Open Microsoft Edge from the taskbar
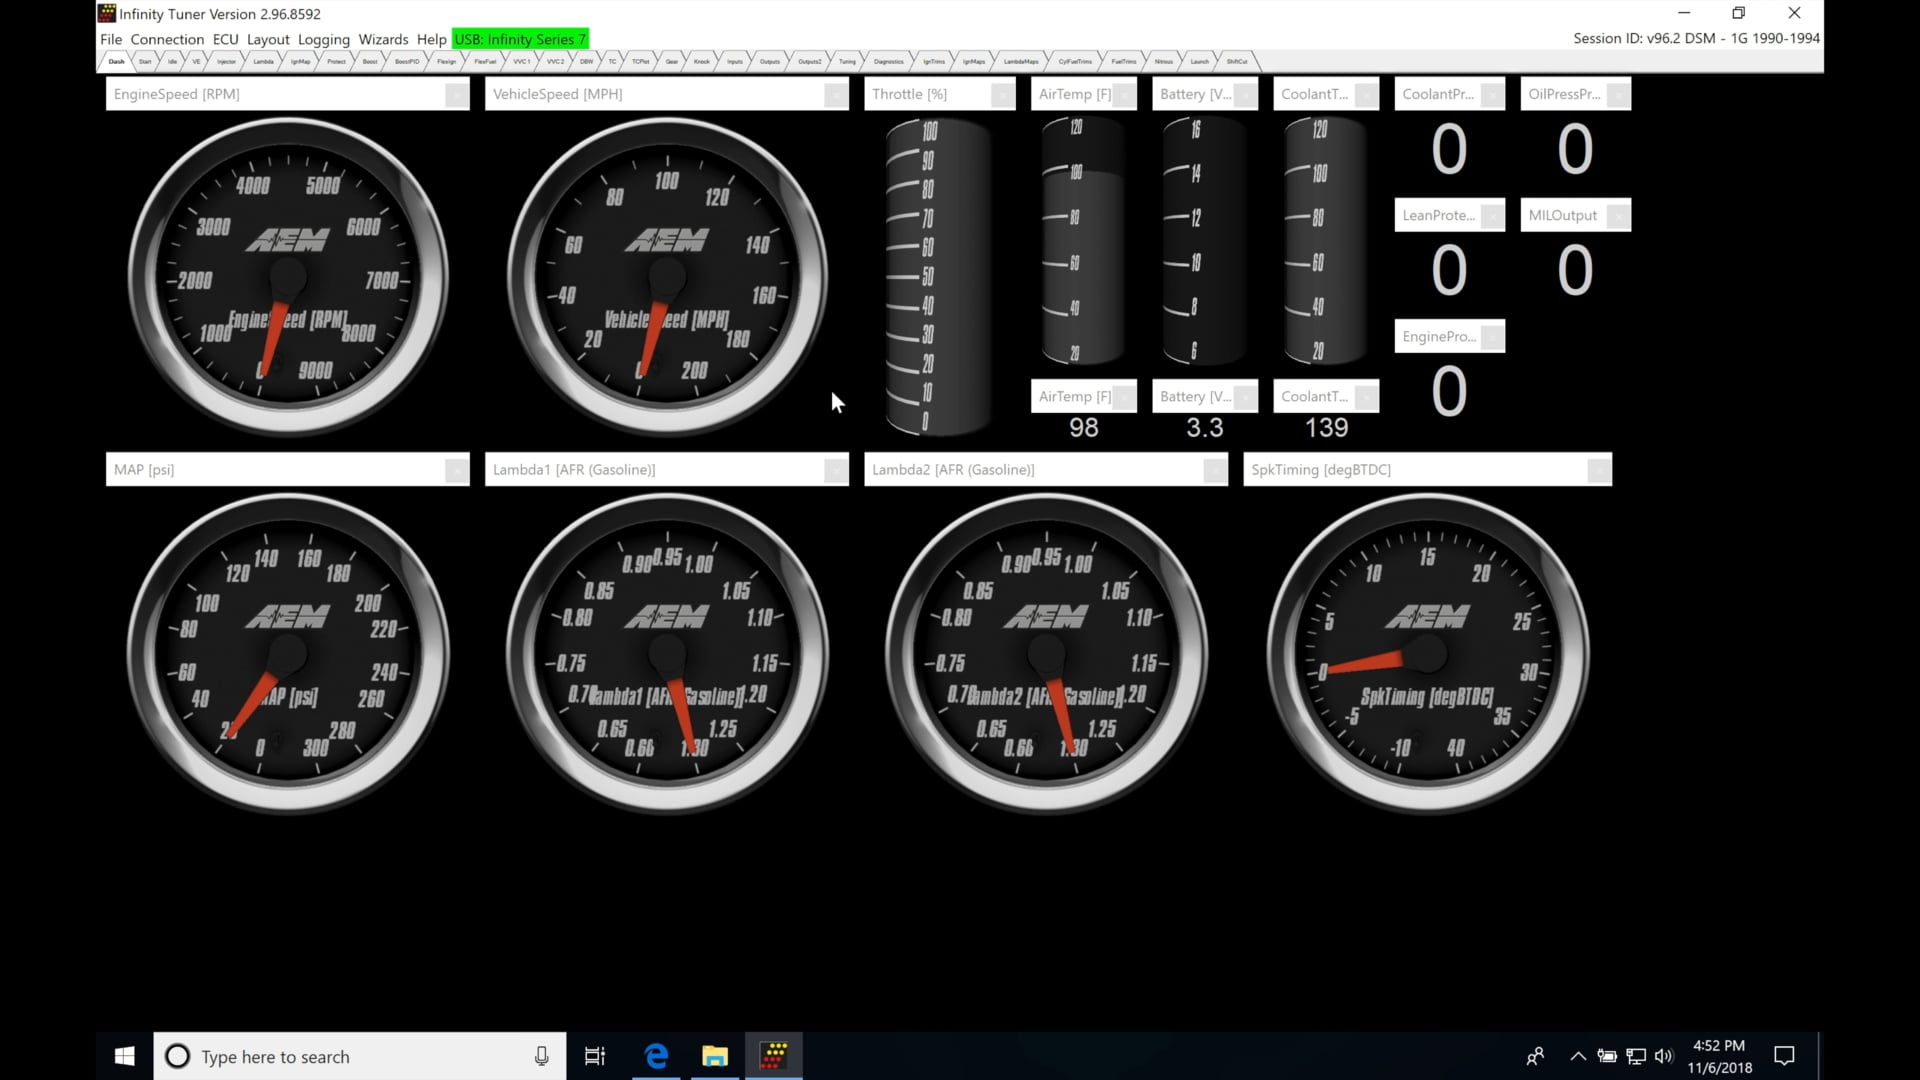 (656, 1056)
